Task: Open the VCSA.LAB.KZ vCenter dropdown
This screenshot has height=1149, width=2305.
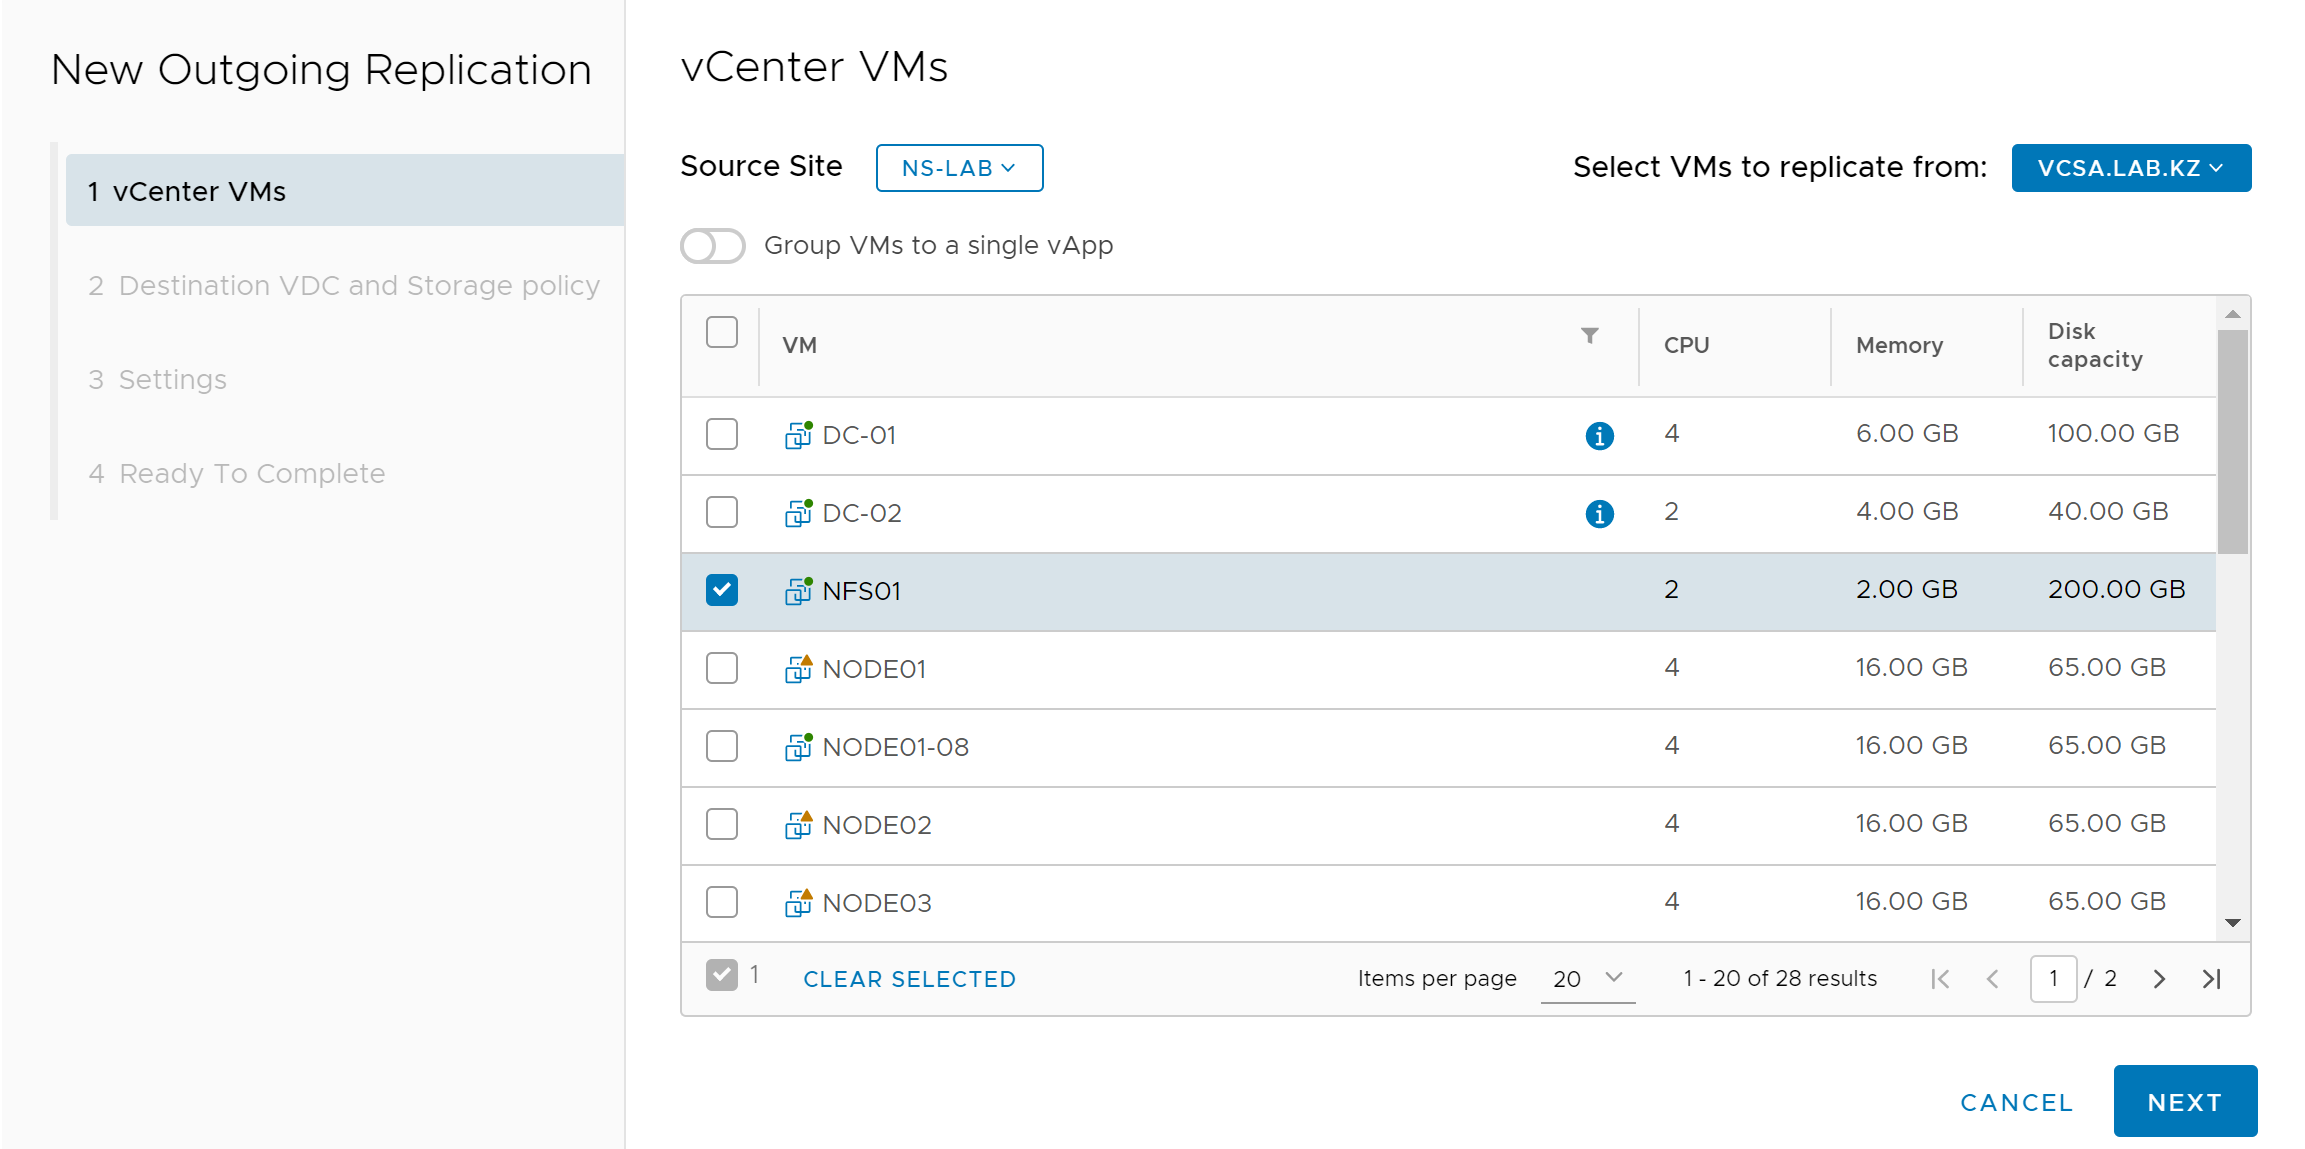Action: [2131, 168]
